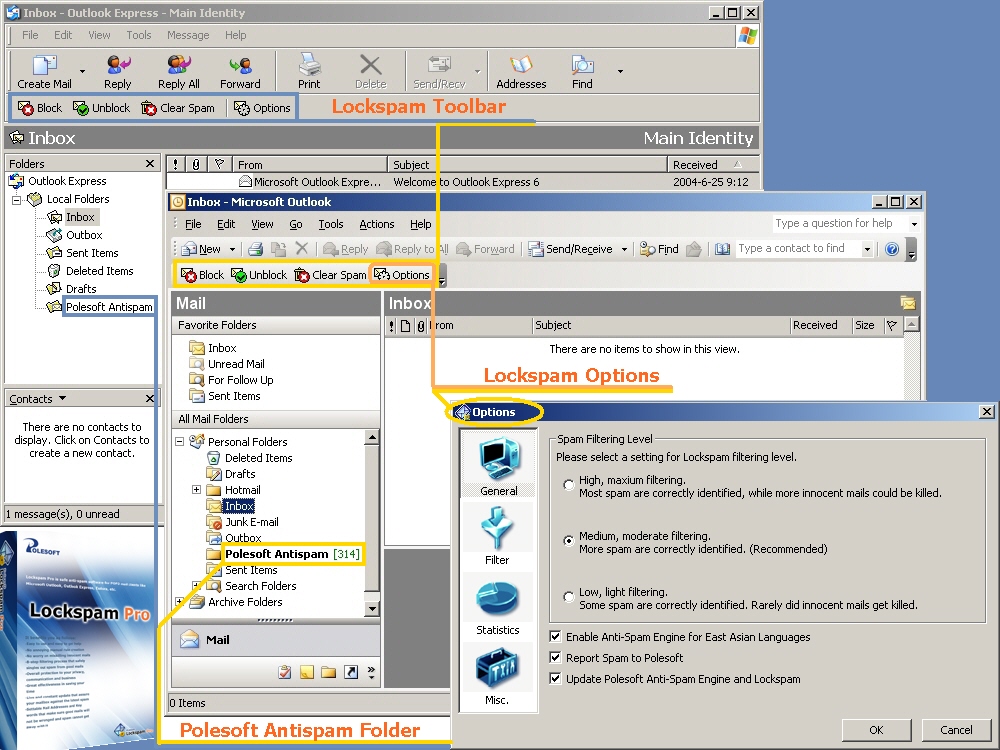The height and width of the screenshot is (750, 1000).
Task: Select Filter page in Options dialog
Action: (x=497, y=534)
